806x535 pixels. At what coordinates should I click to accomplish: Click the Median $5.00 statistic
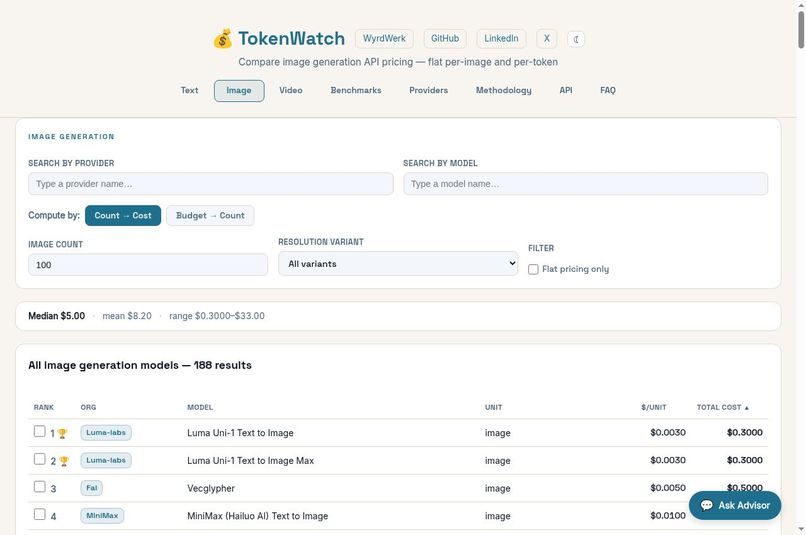57,316
